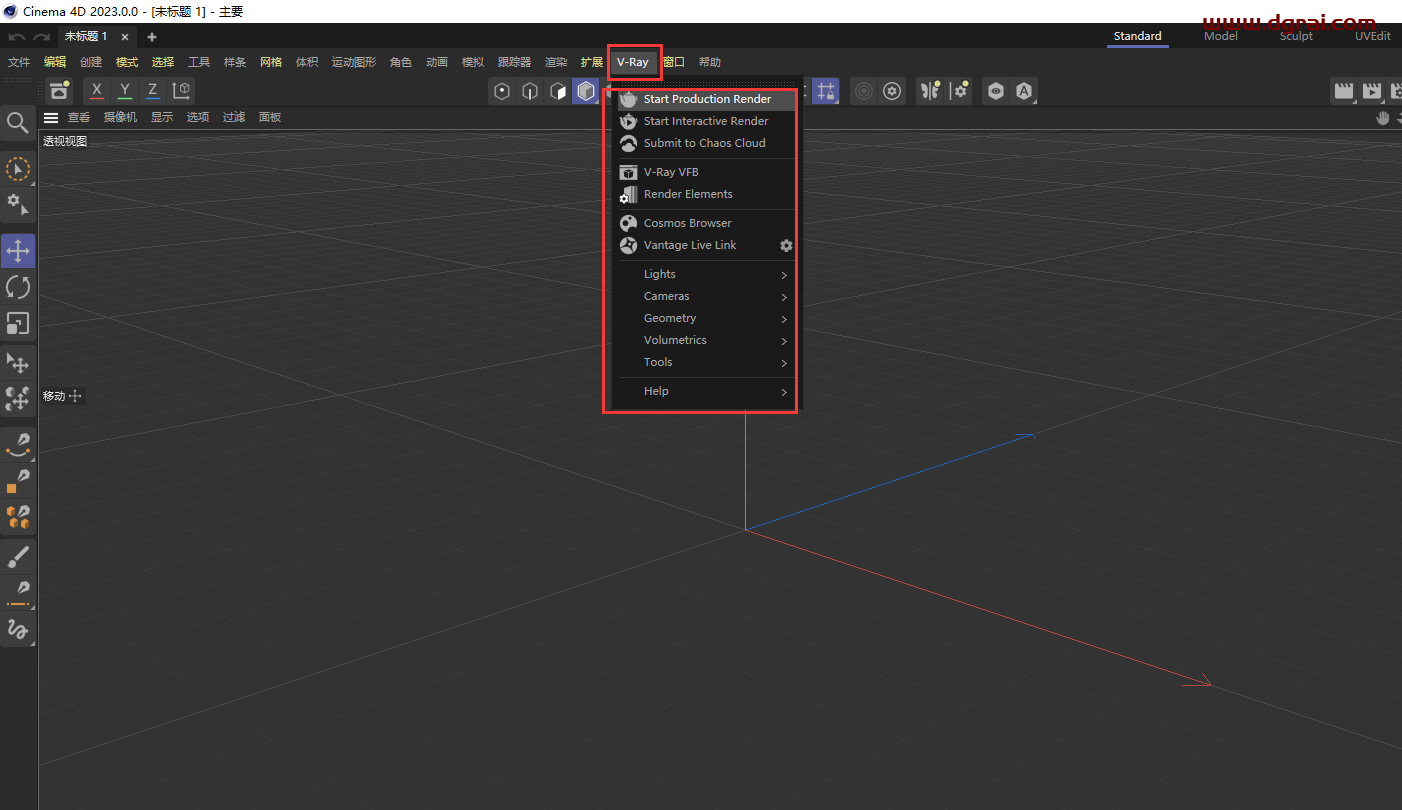
Task: Start Interactive Render
Action: pos(707,121)
